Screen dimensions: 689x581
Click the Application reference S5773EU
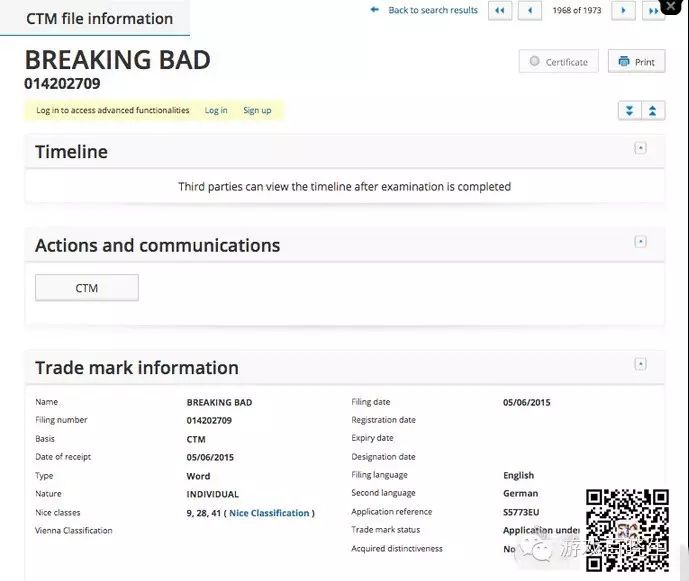pyautogui.click(x=521, y=512)
